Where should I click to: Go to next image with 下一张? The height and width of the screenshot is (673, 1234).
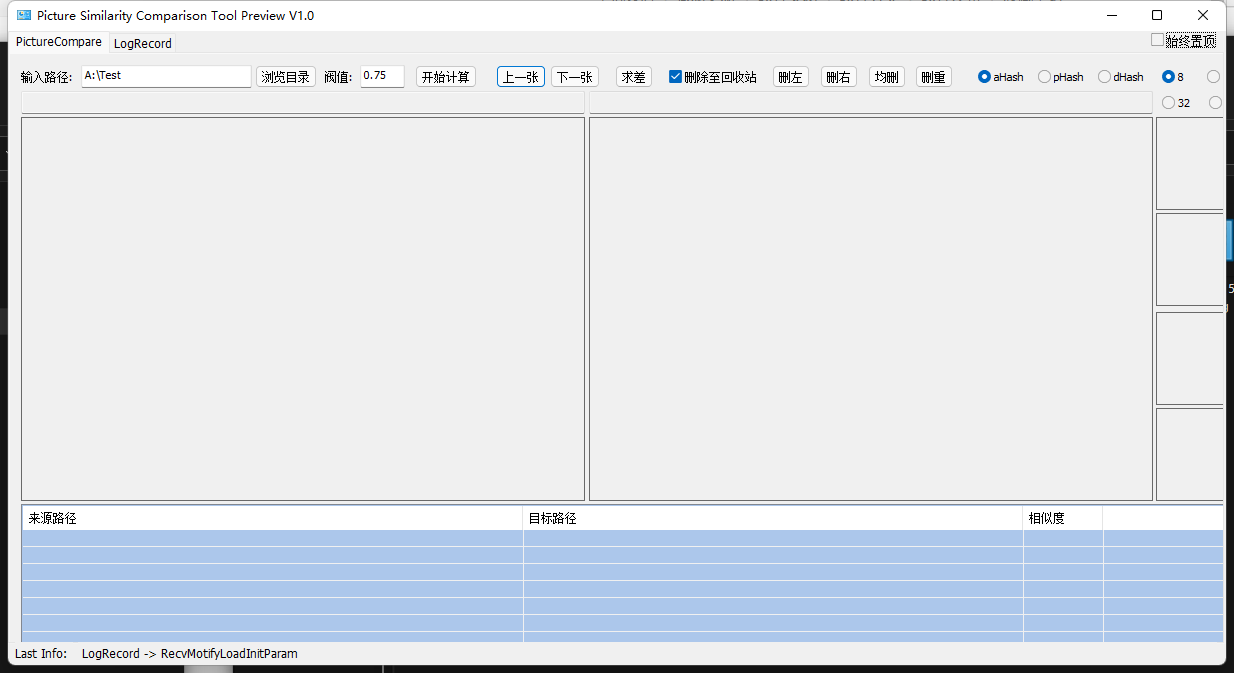pyautogui.click(x=575, y=77)
